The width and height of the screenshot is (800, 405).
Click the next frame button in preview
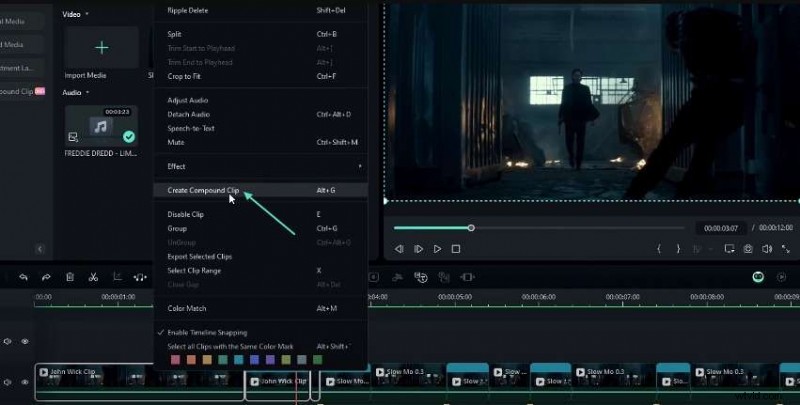(418, 249)
